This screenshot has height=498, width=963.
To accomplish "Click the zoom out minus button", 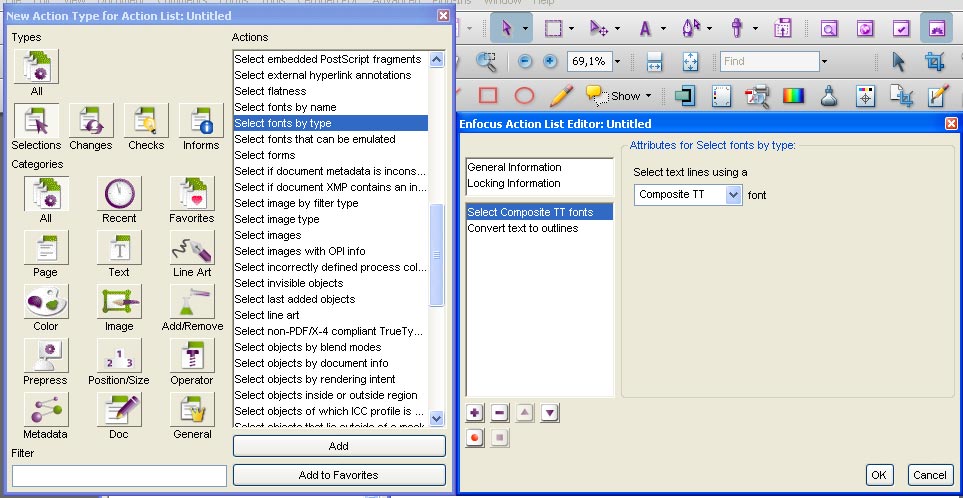I will point(524,61).
